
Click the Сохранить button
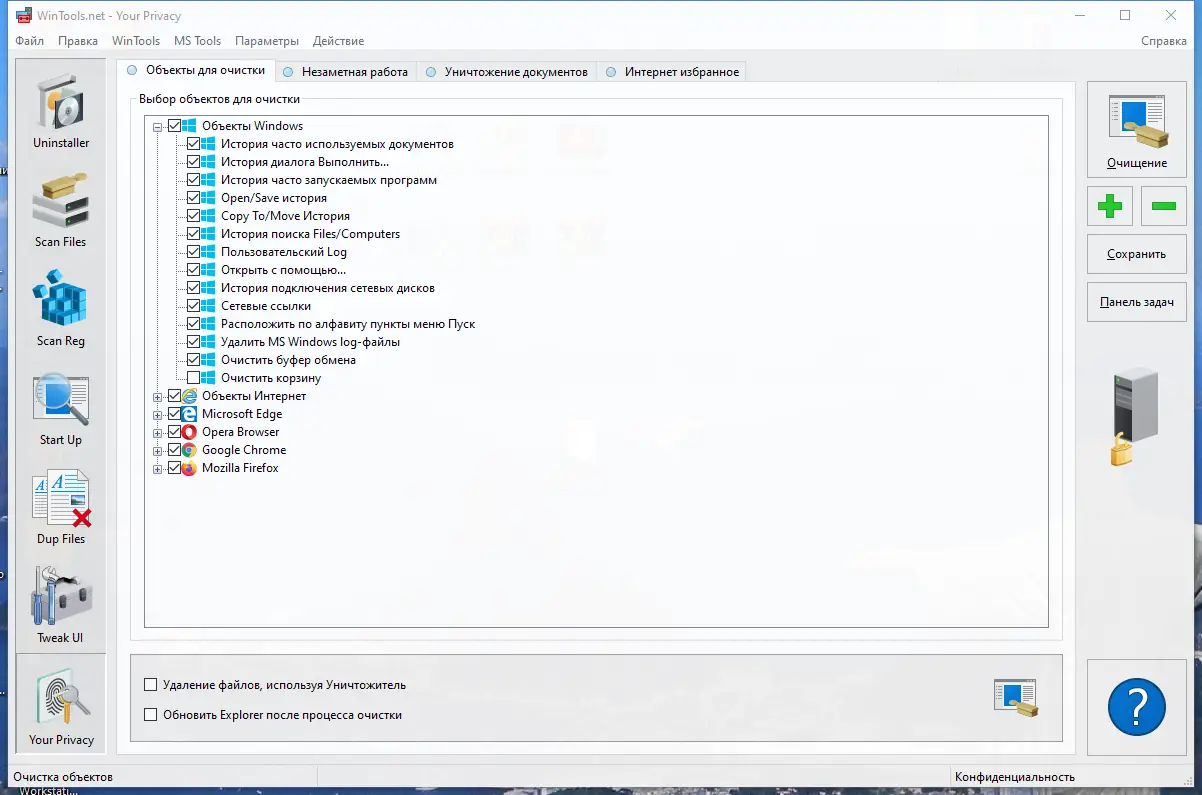pyautogui.click(x=1137, y=254)
